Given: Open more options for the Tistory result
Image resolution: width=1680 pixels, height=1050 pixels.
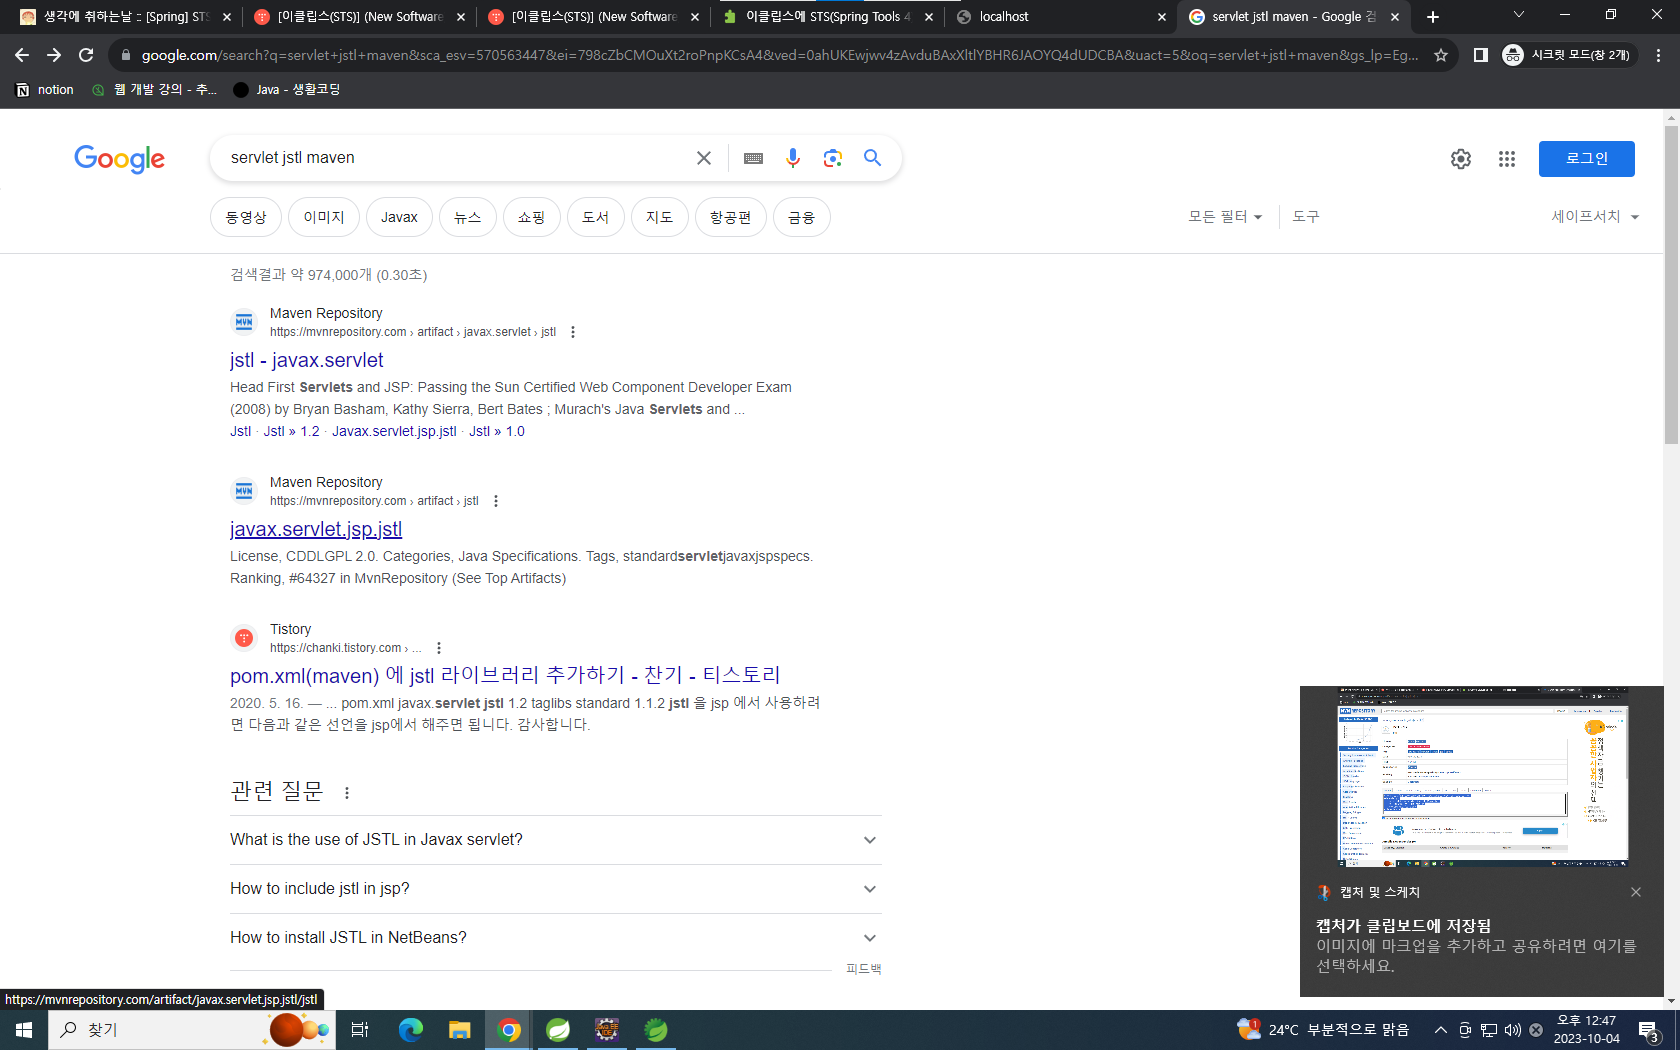Looking at the screenshot, I should (x=439, y=648).
